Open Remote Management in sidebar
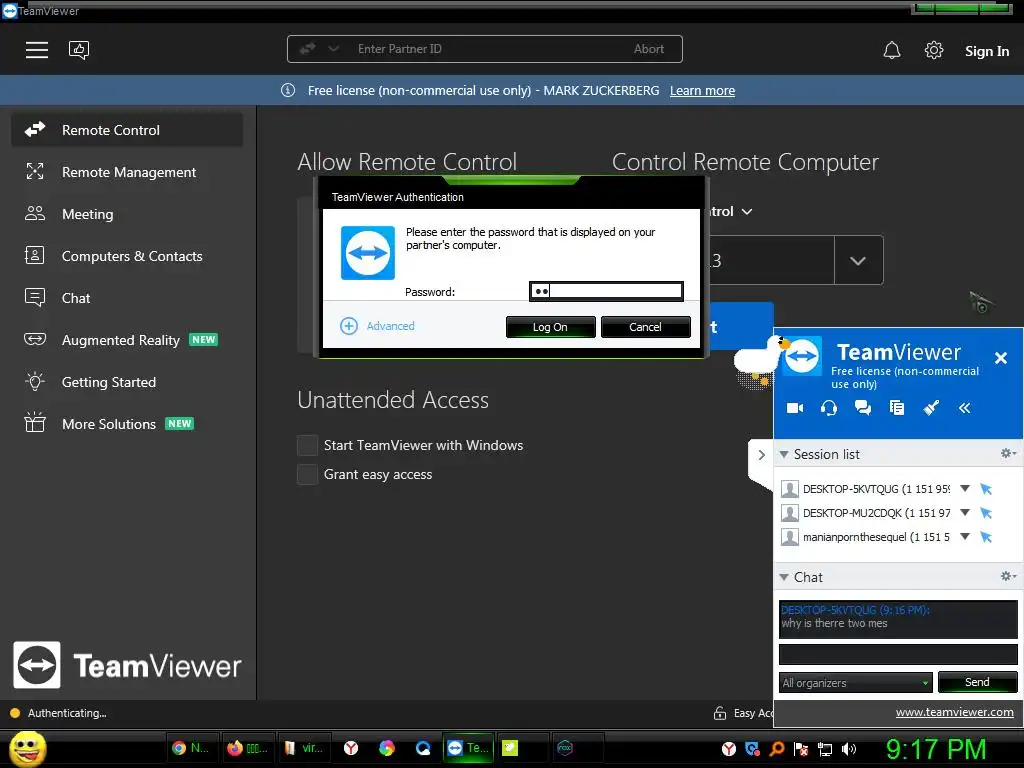The height and width of the screenshot is (768, 1024). pos(127,172)
